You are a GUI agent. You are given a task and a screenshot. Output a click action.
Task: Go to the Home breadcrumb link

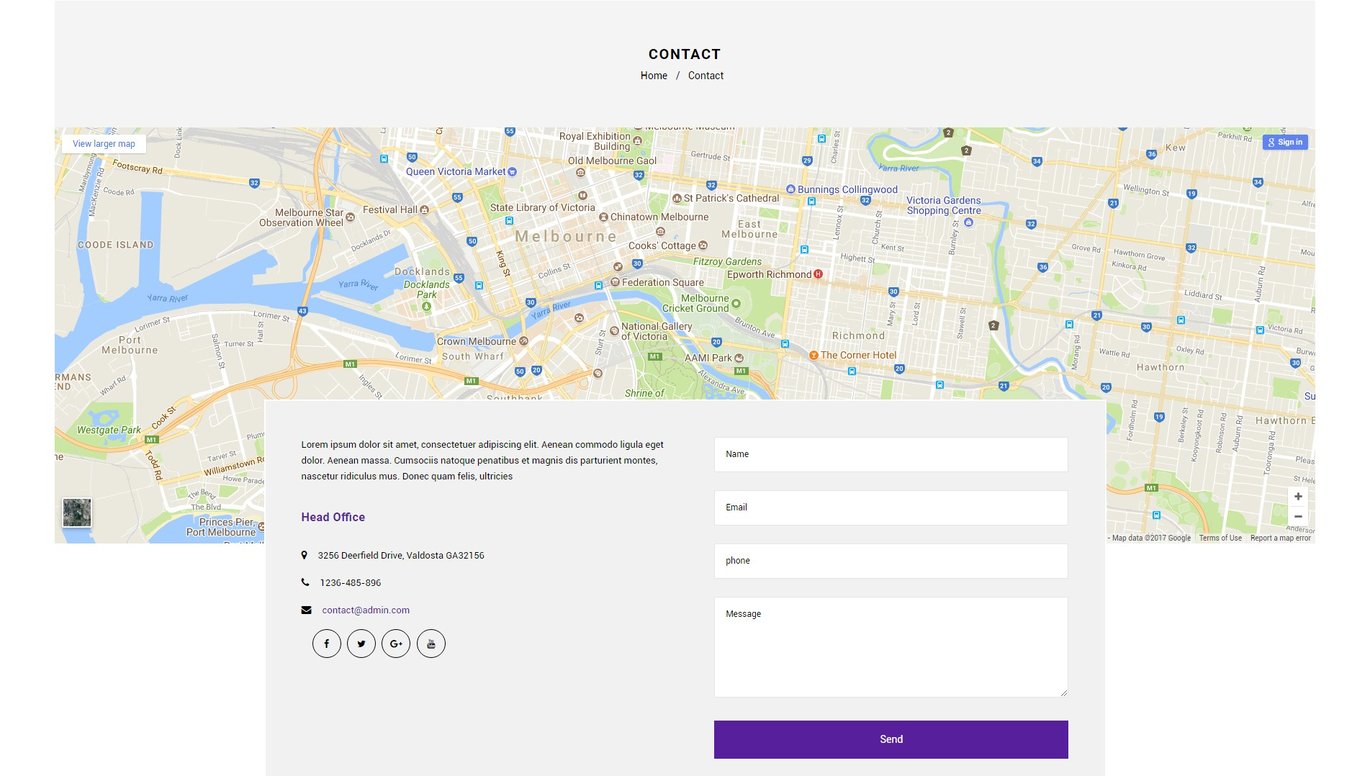[x=654, y=76]
